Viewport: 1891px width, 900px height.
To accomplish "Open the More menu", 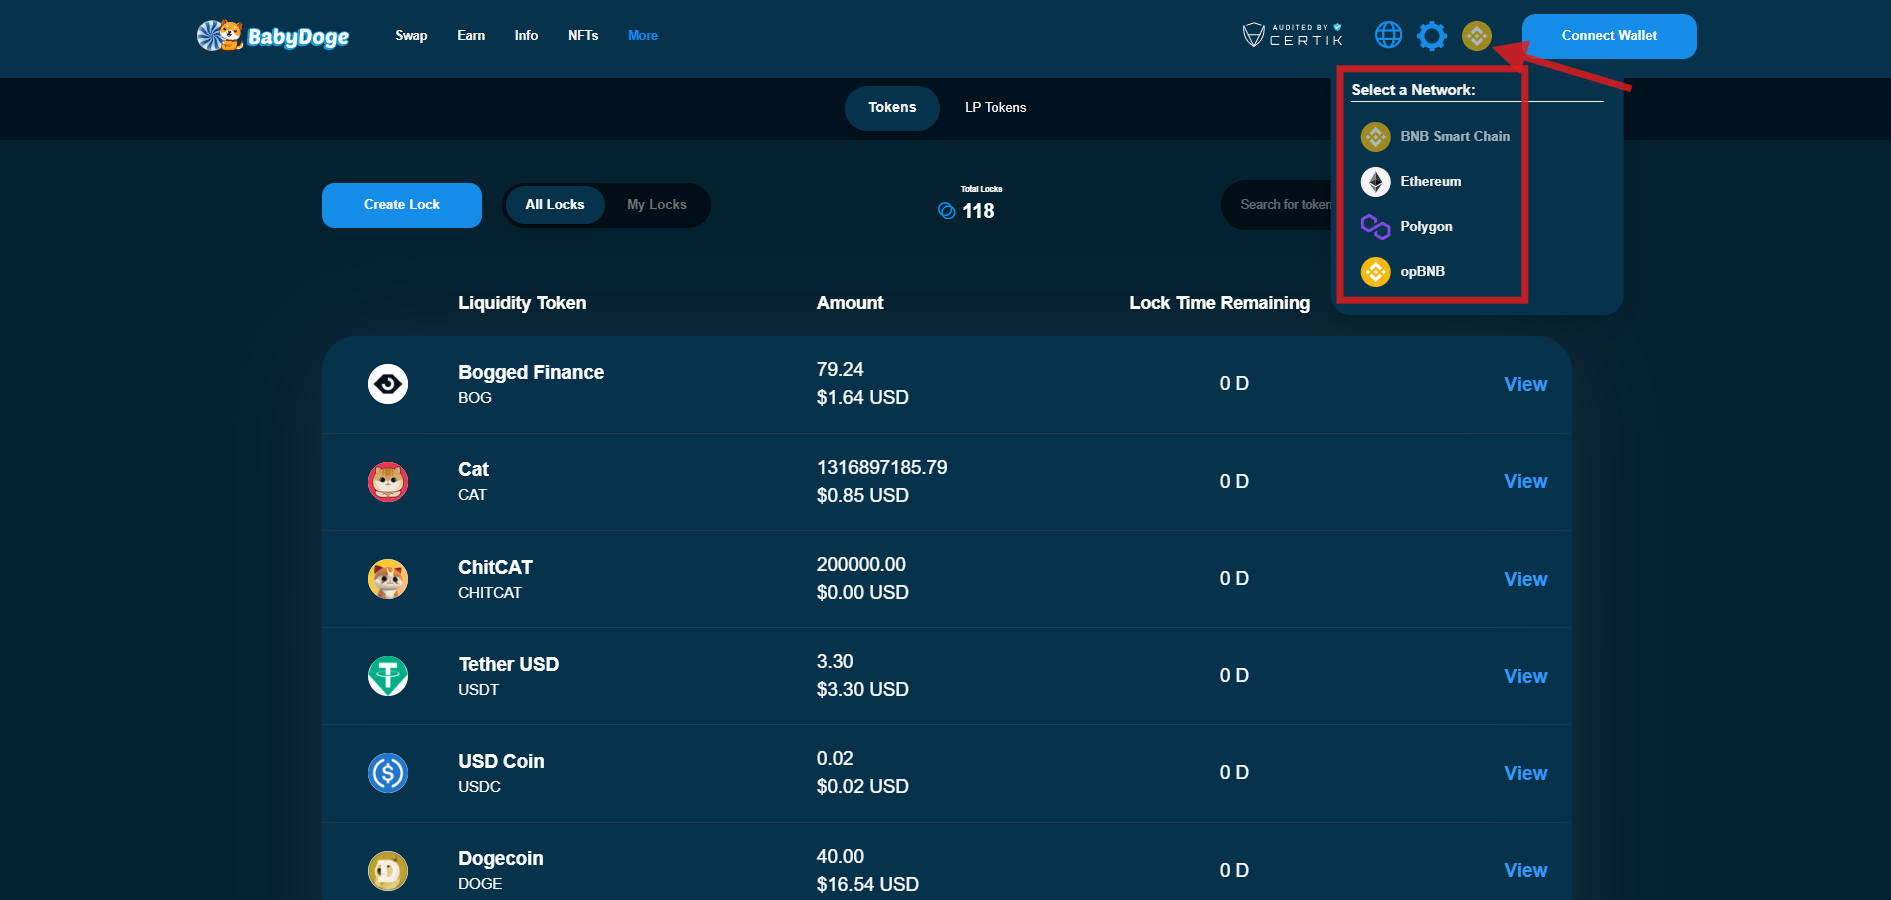I will (643, 36).
